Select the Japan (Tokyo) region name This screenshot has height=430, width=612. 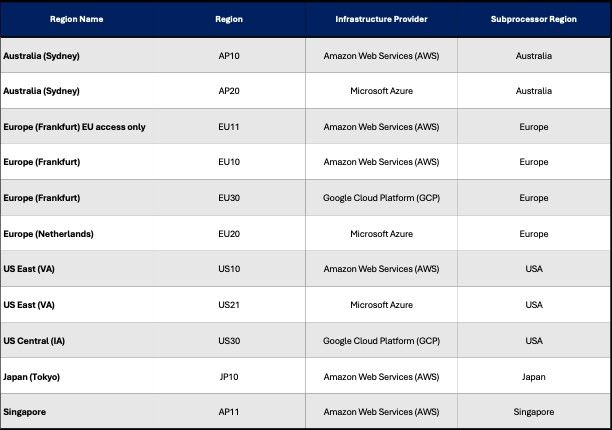32,377
